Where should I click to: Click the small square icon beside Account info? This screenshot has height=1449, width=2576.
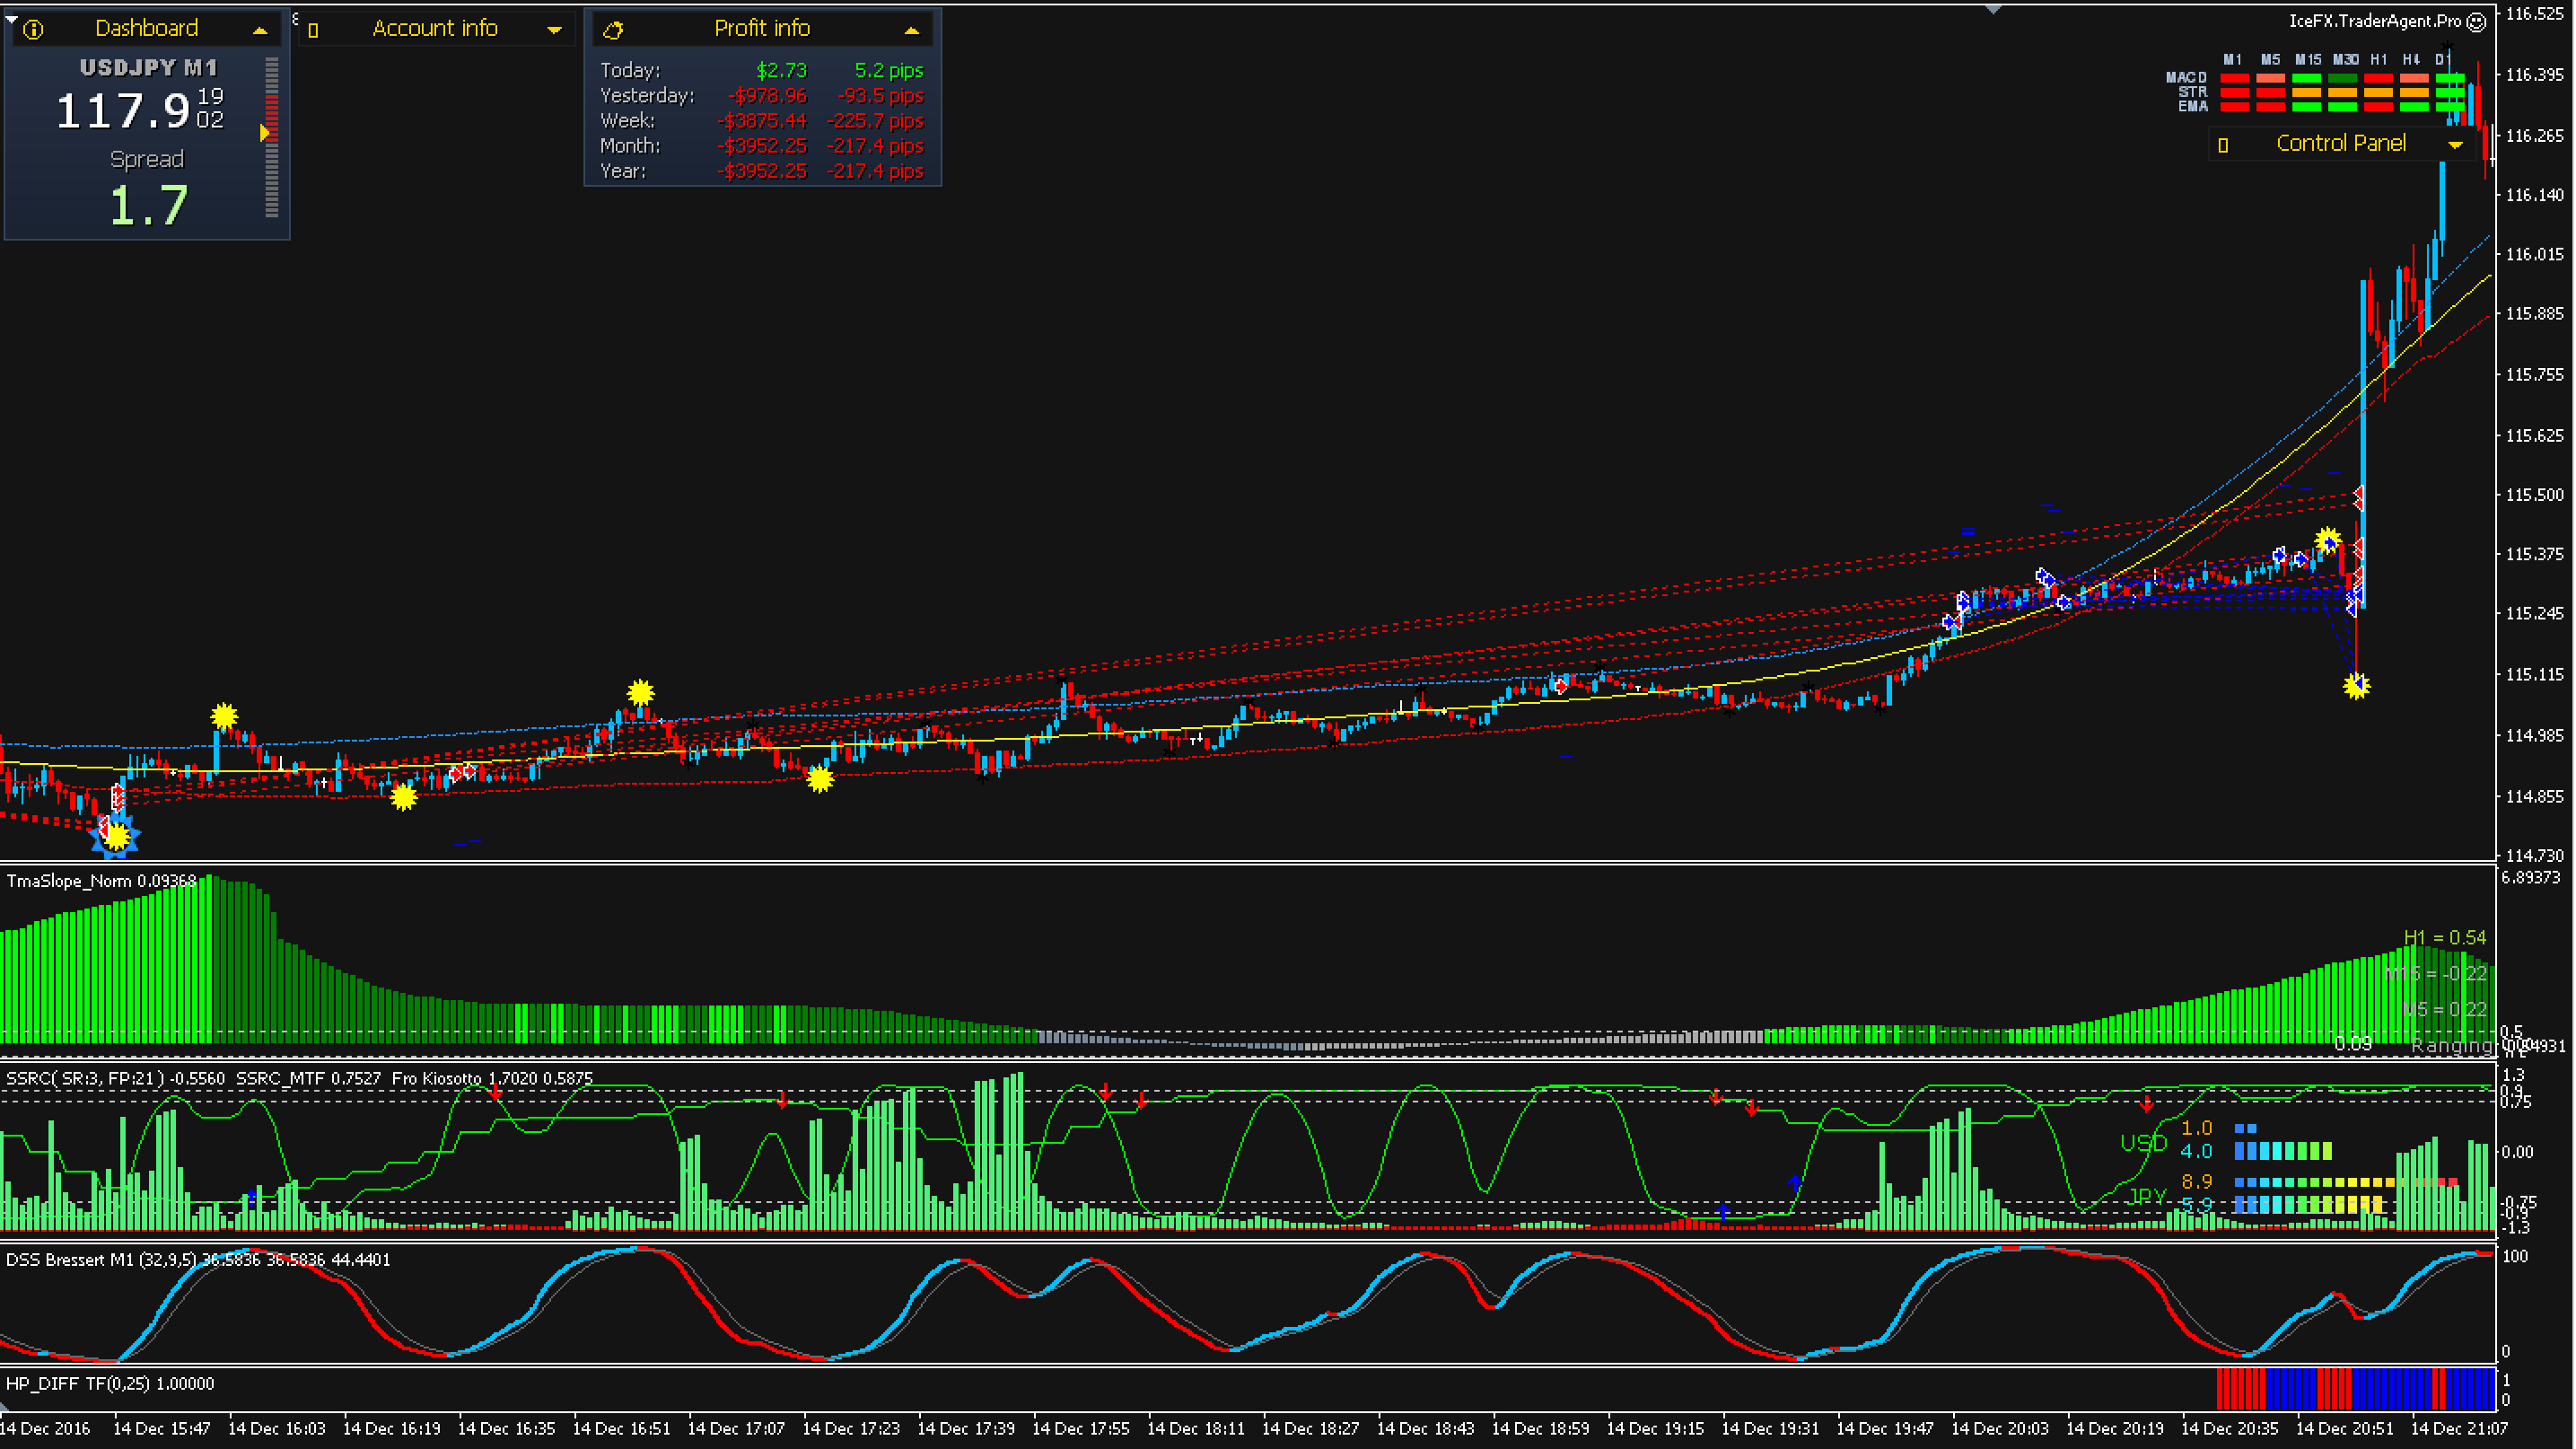point(313,31)
